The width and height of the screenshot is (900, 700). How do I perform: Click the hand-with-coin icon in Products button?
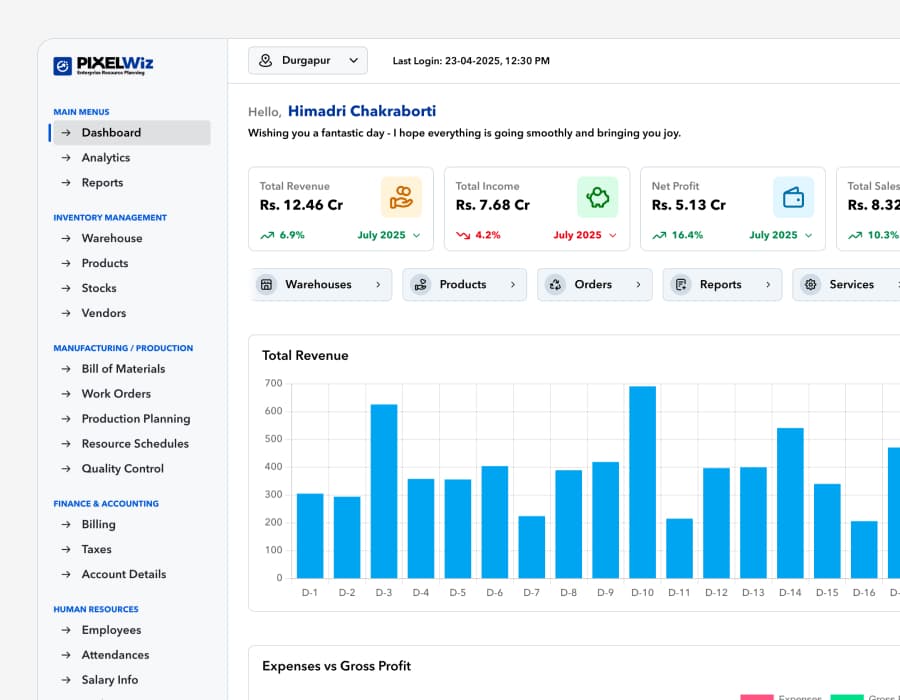click(421, 285)
